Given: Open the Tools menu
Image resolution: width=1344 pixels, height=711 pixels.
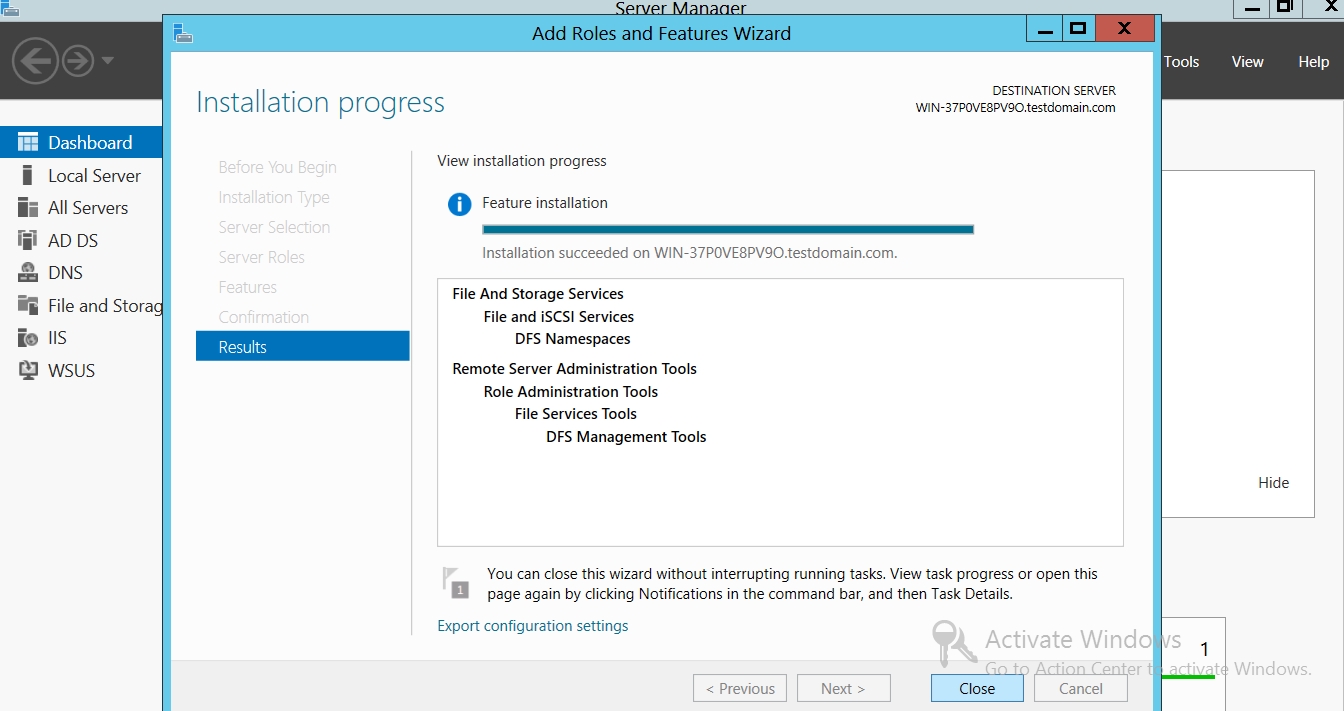Looking at the screenshot, I should (1181, 62).
